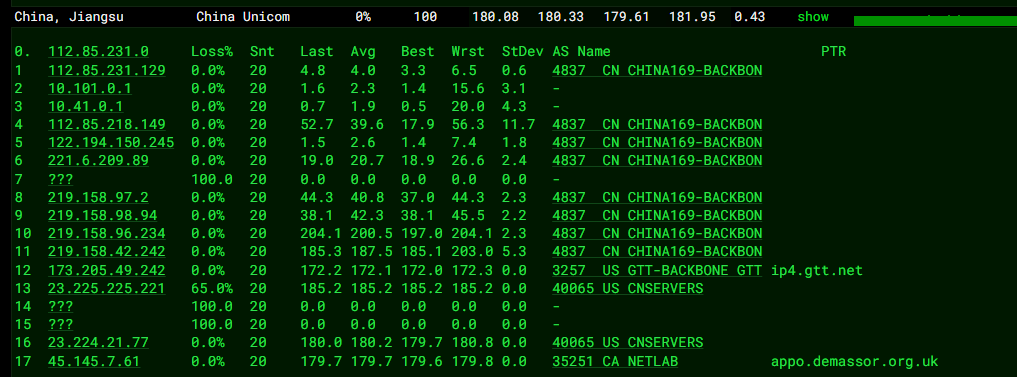
Task: Click the 20.0 worst value on hop 3
Action: (468, 106)
